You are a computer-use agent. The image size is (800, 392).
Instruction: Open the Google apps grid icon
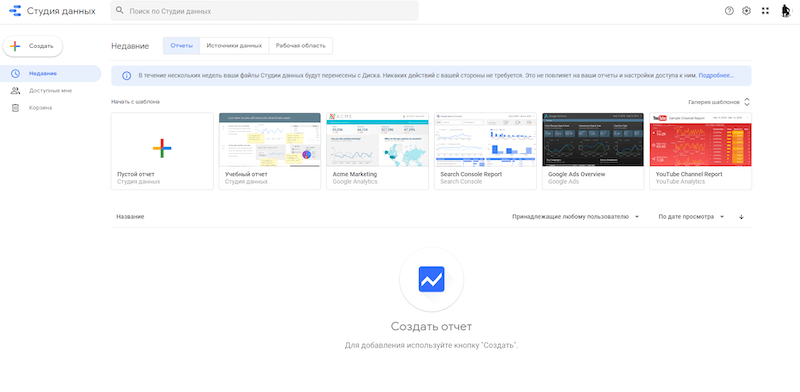765,11
